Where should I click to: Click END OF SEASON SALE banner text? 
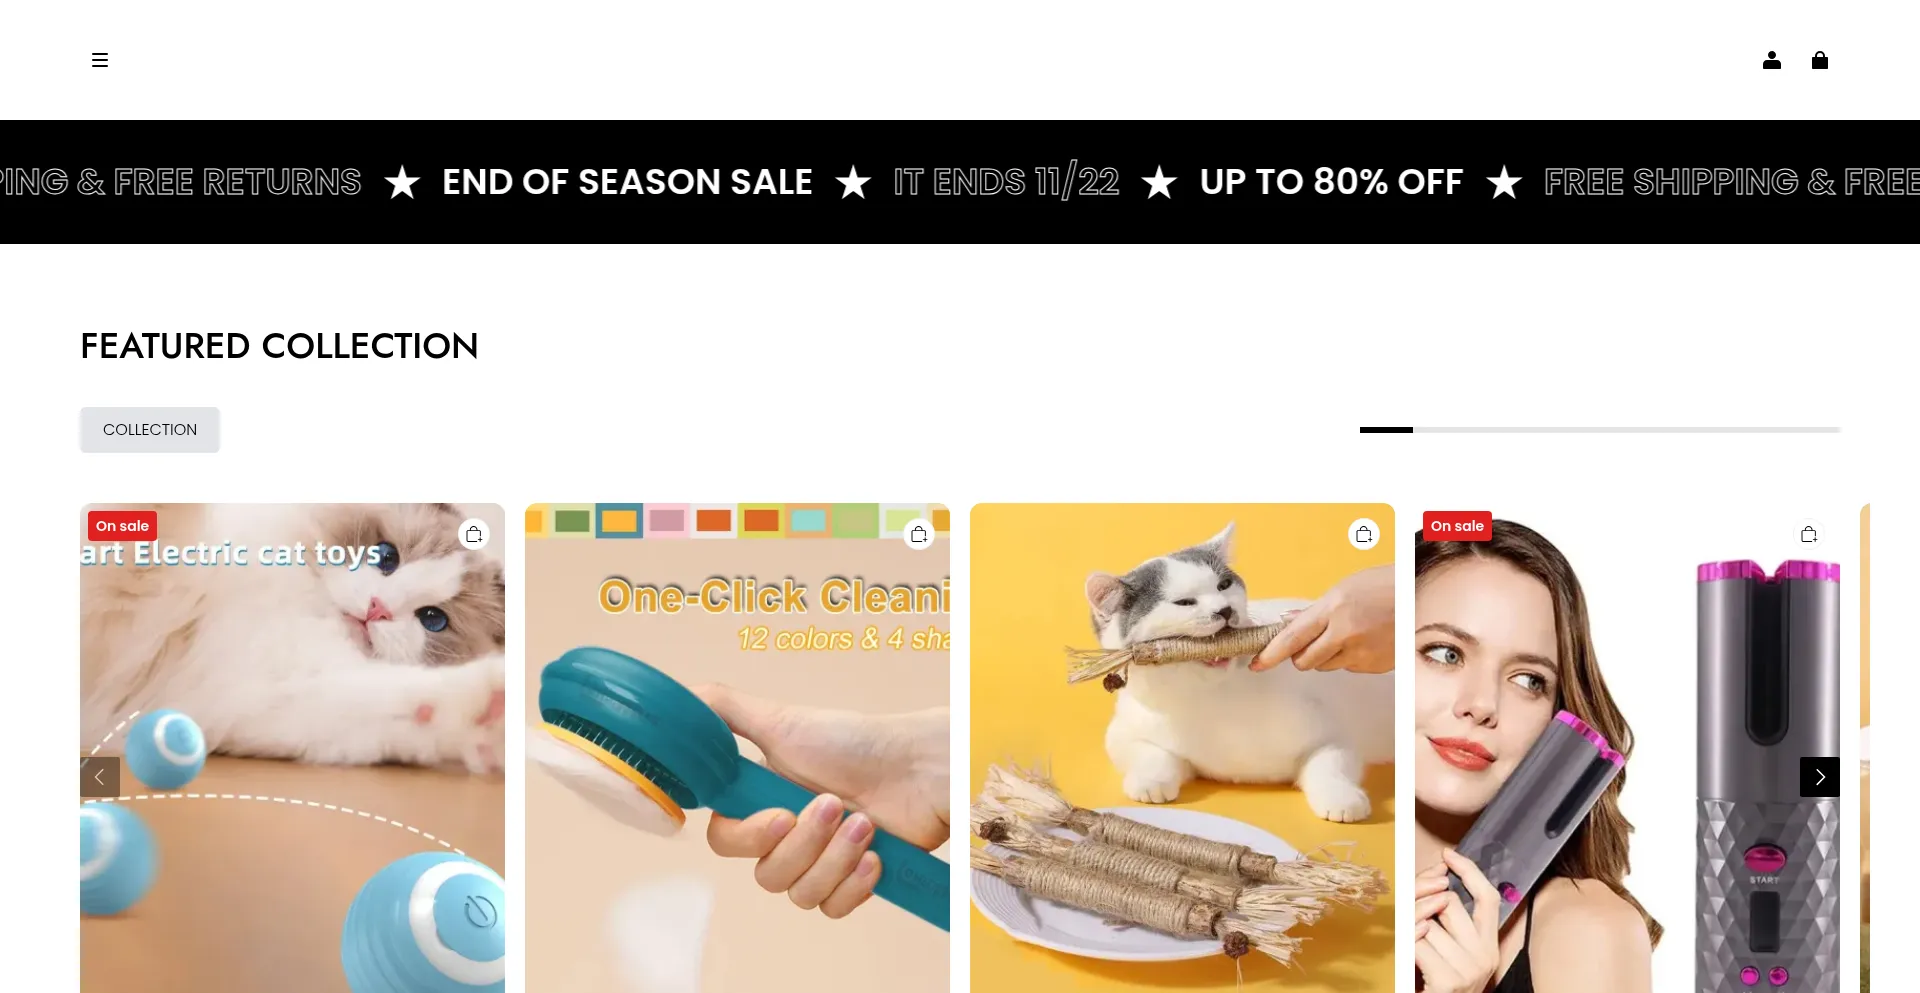627,182
